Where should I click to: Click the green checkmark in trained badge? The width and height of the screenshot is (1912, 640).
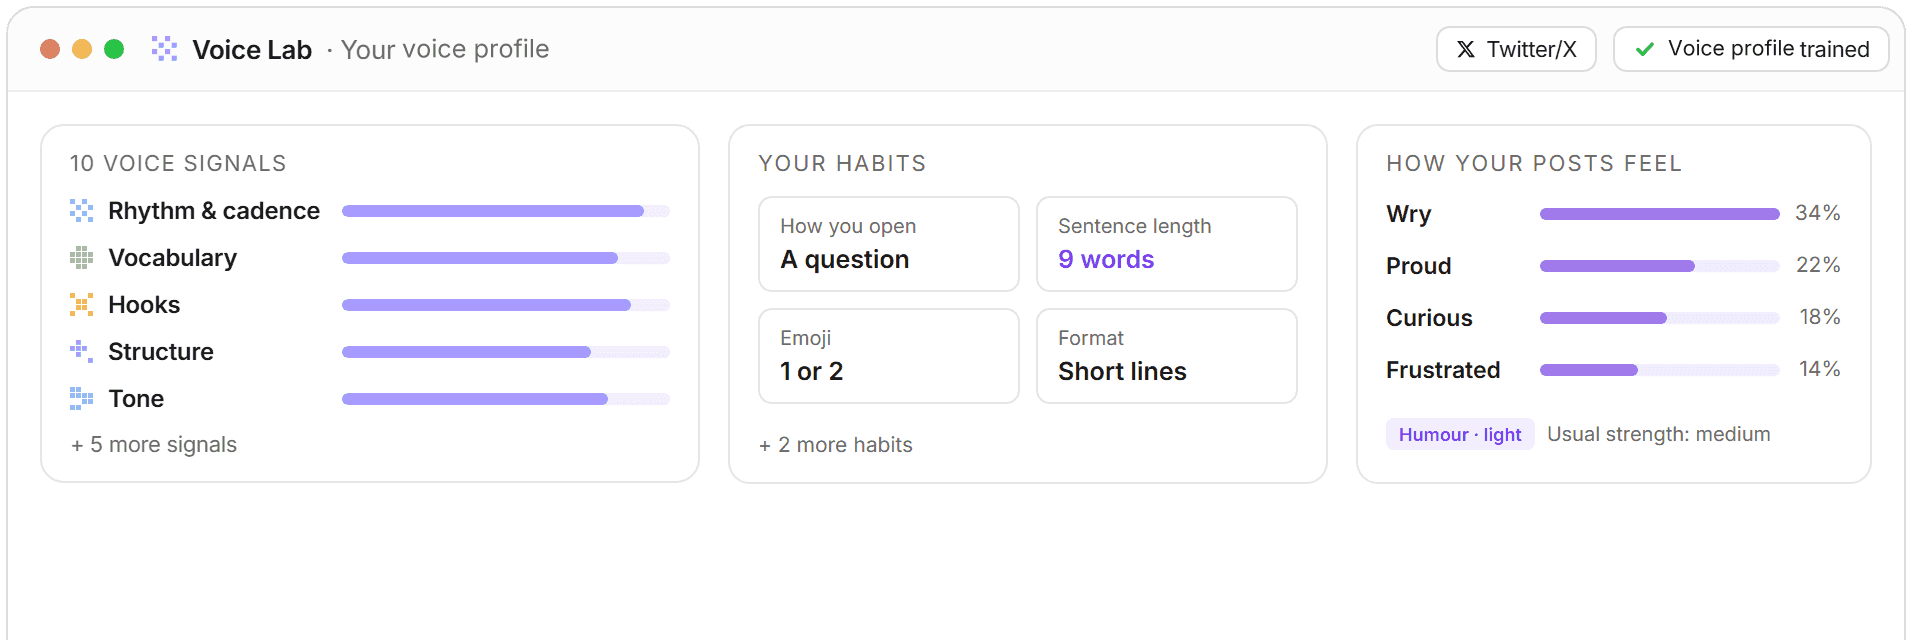coord(1644,49)
